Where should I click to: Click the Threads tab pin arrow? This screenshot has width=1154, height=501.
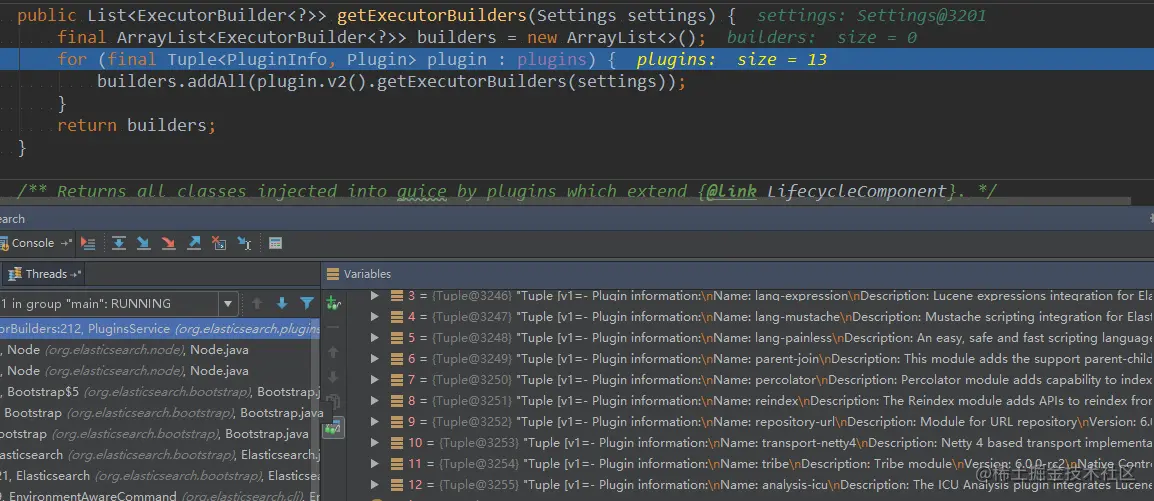[x=77, y=274]
